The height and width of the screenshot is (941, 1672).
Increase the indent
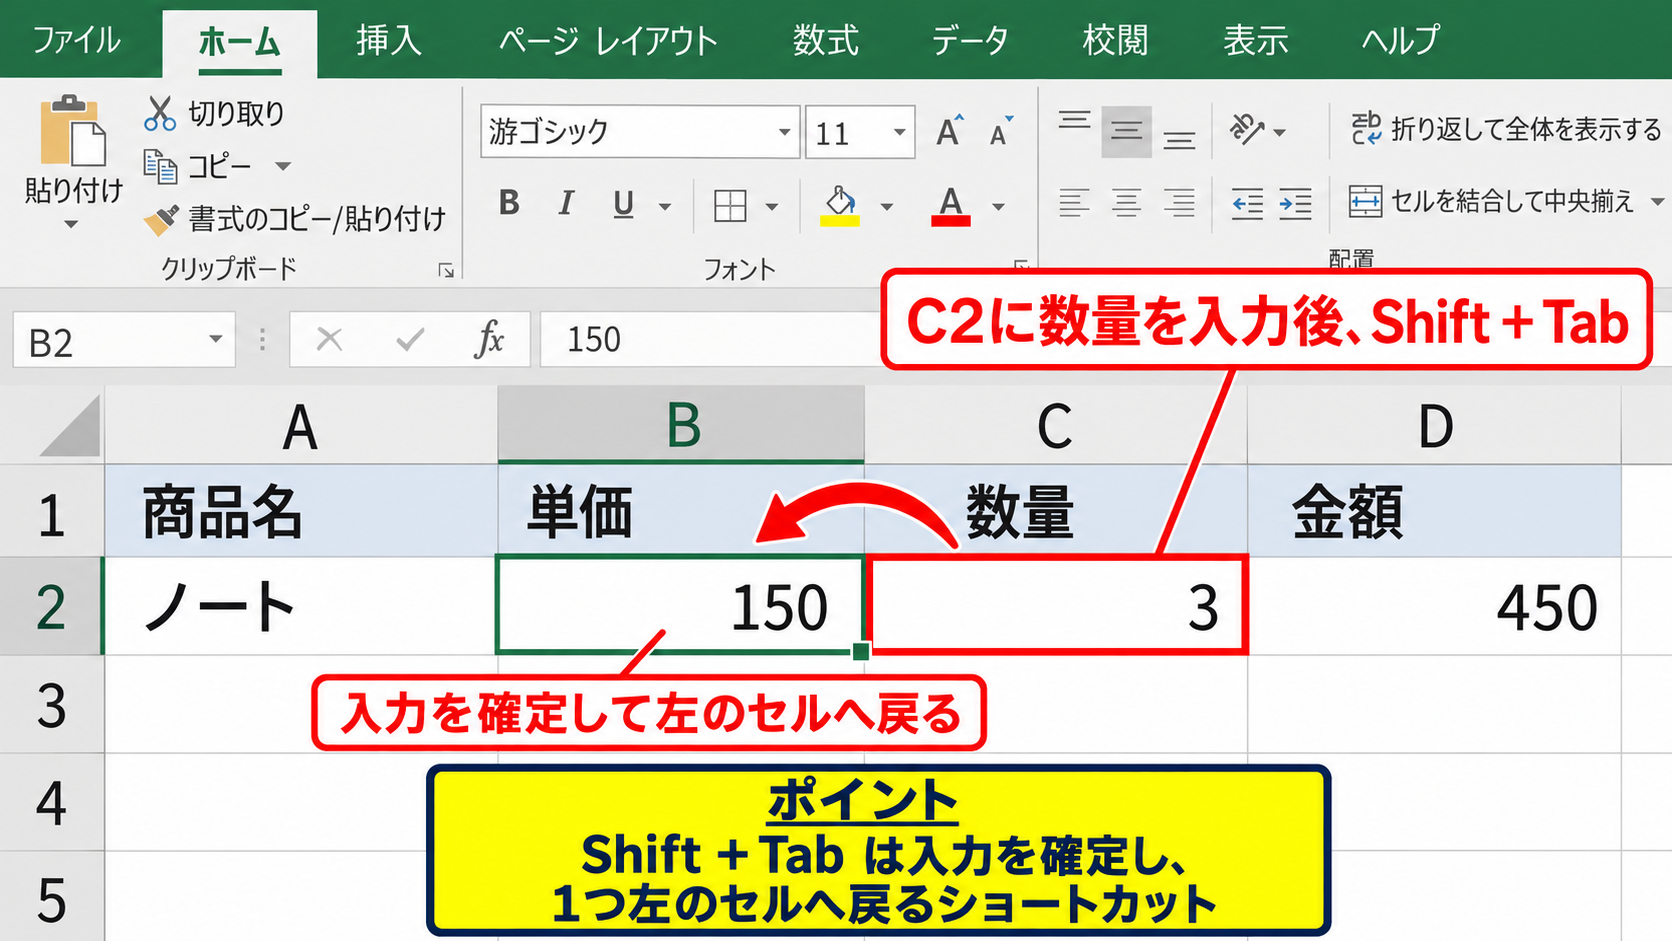(1295, 204)
